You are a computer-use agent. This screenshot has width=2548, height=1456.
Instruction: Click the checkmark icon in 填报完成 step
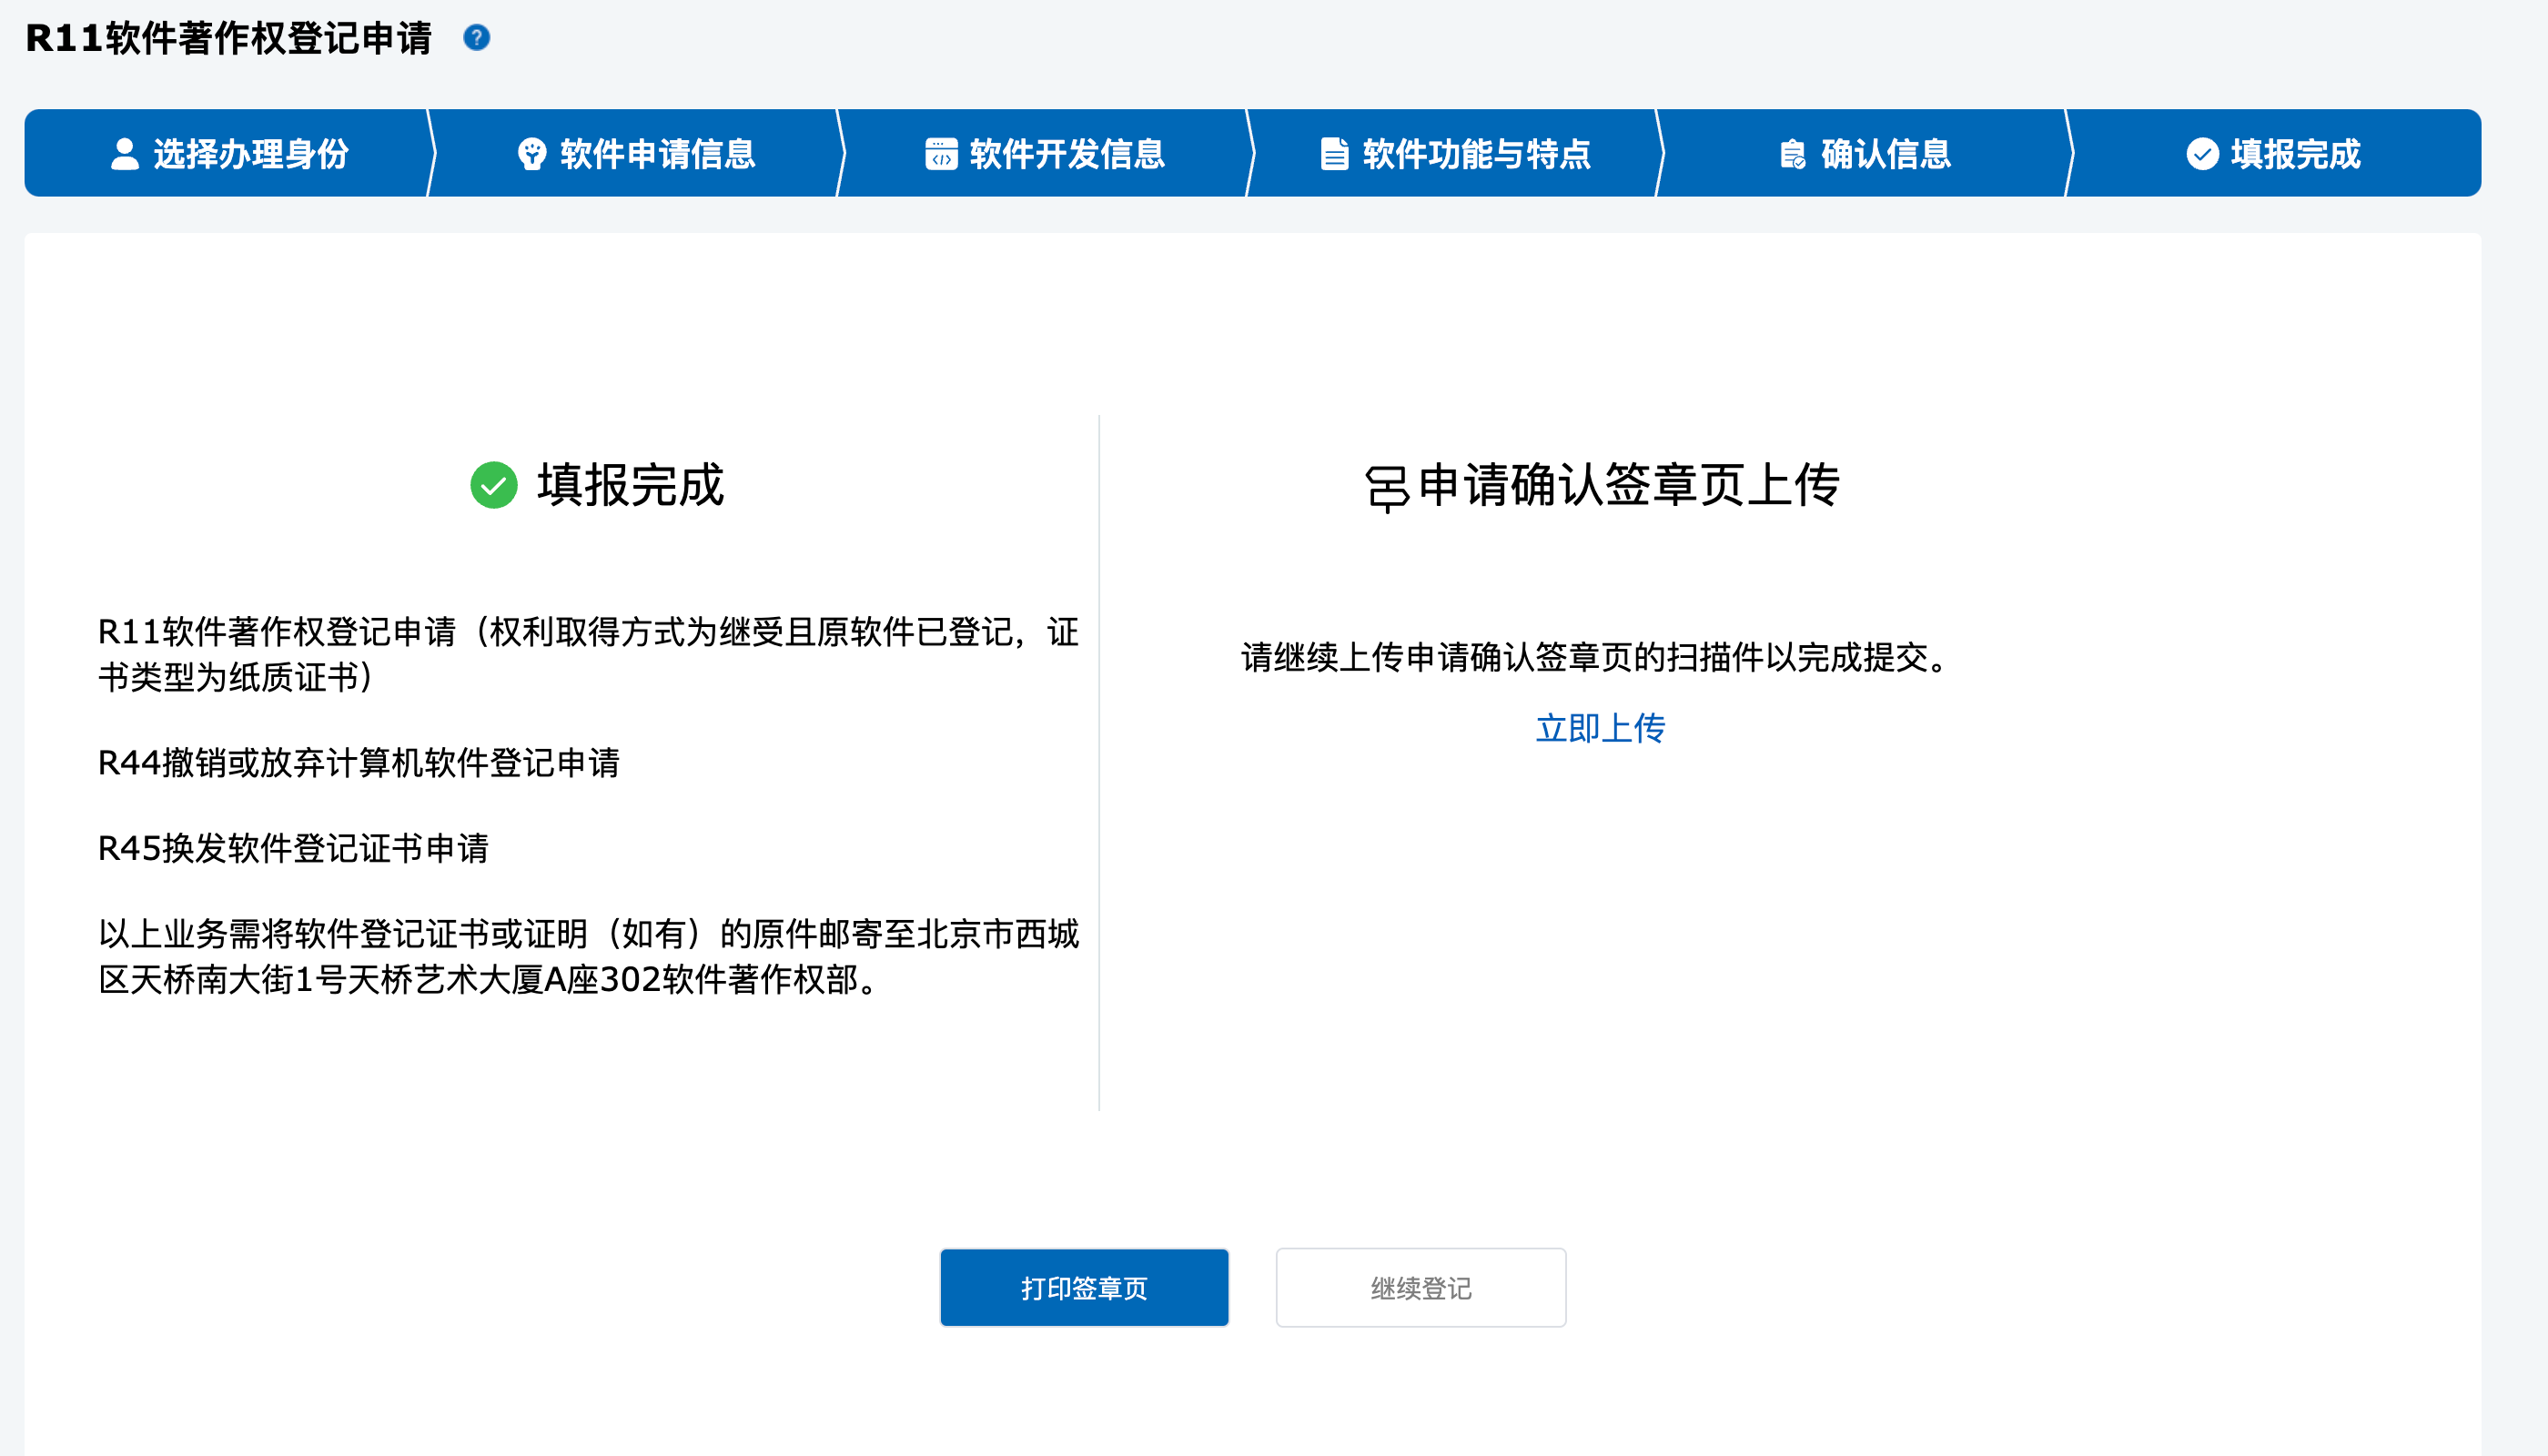[x=2202, y=154]
